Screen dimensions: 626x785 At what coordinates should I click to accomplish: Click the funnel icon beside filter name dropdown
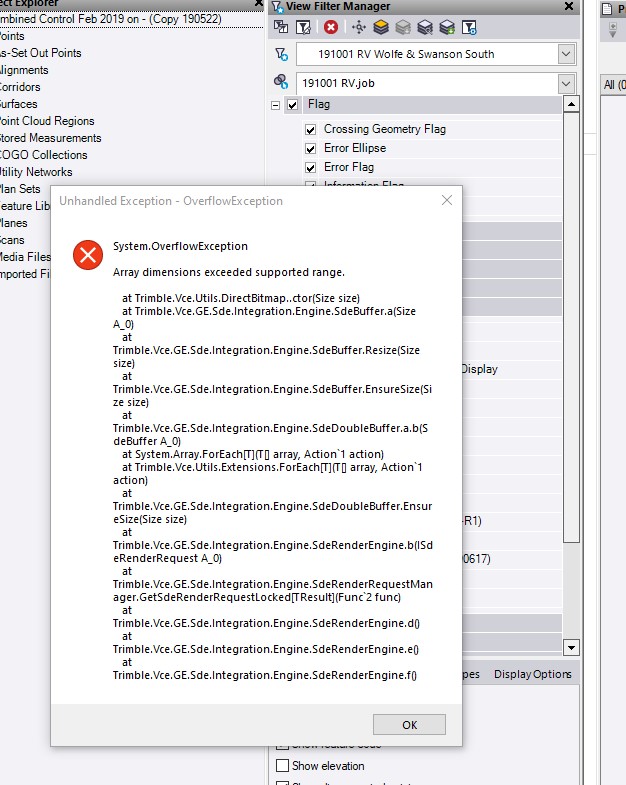(x=281, y=54)
